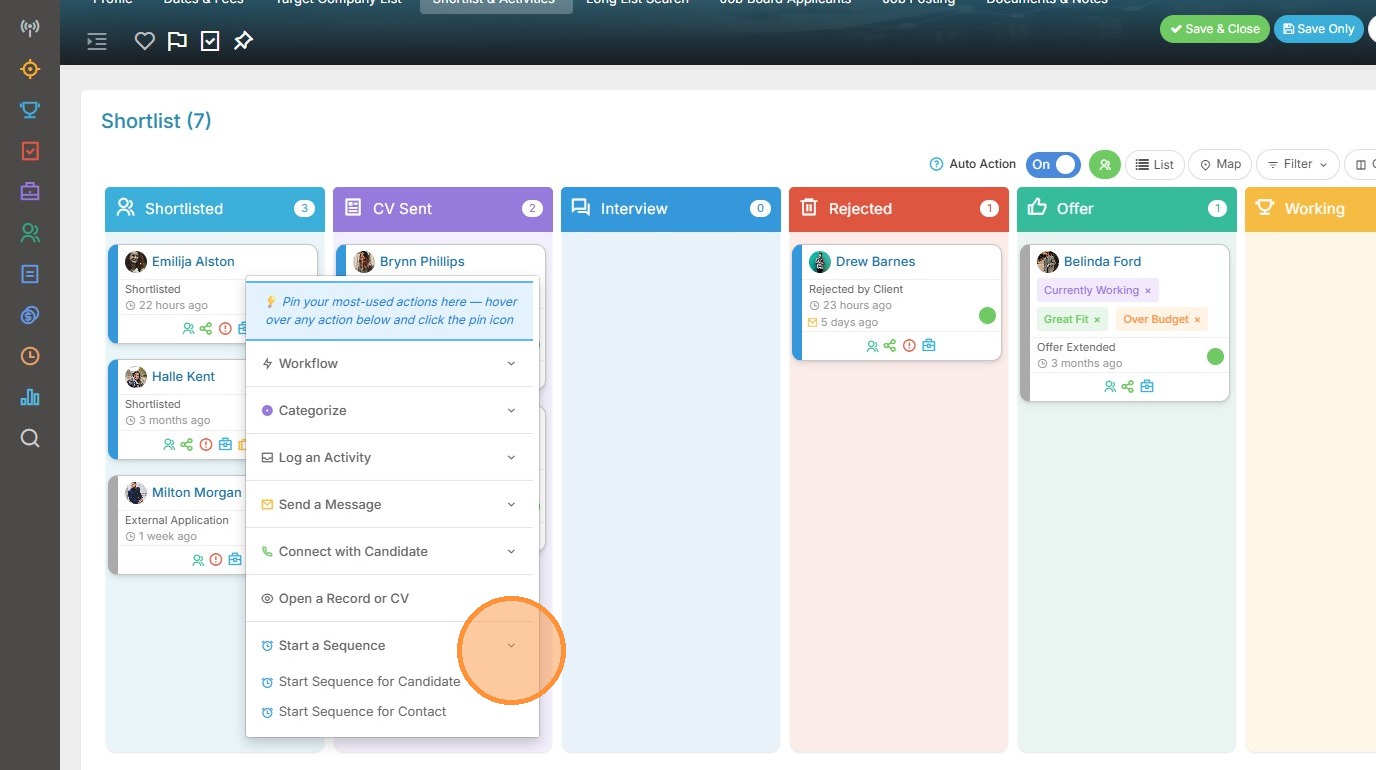Open the blue document list sidebar icon

(x=30, y=274)
